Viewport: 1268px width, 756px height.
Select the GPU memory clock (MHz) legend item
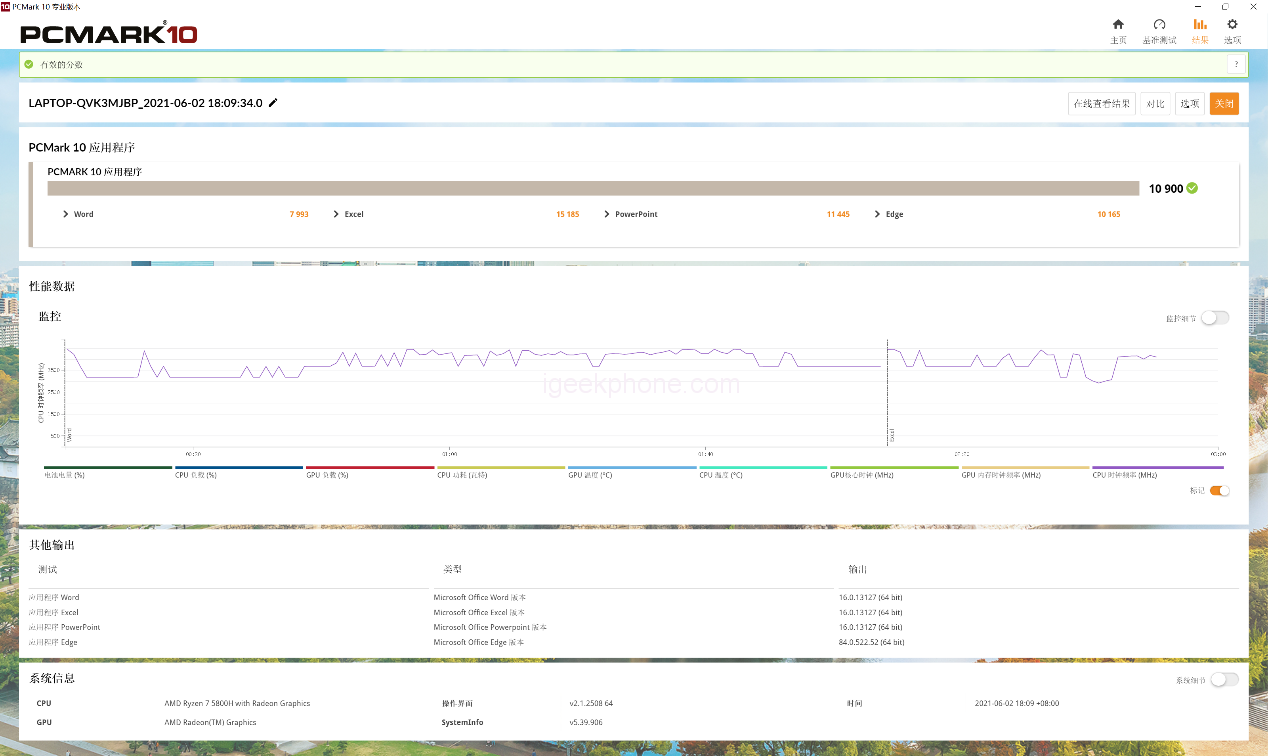(x=1025, y=472)
